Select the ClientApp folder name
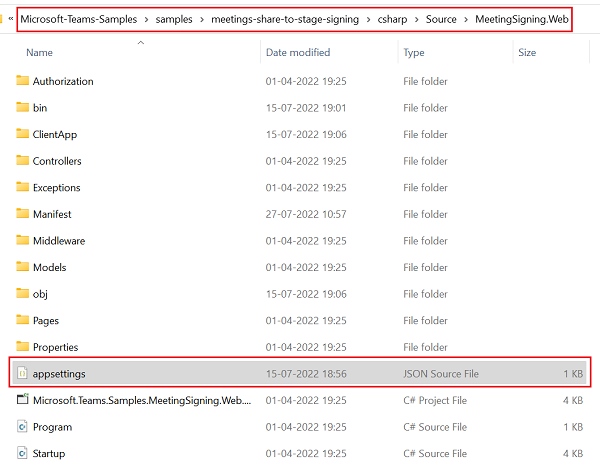 click(55, 134)
